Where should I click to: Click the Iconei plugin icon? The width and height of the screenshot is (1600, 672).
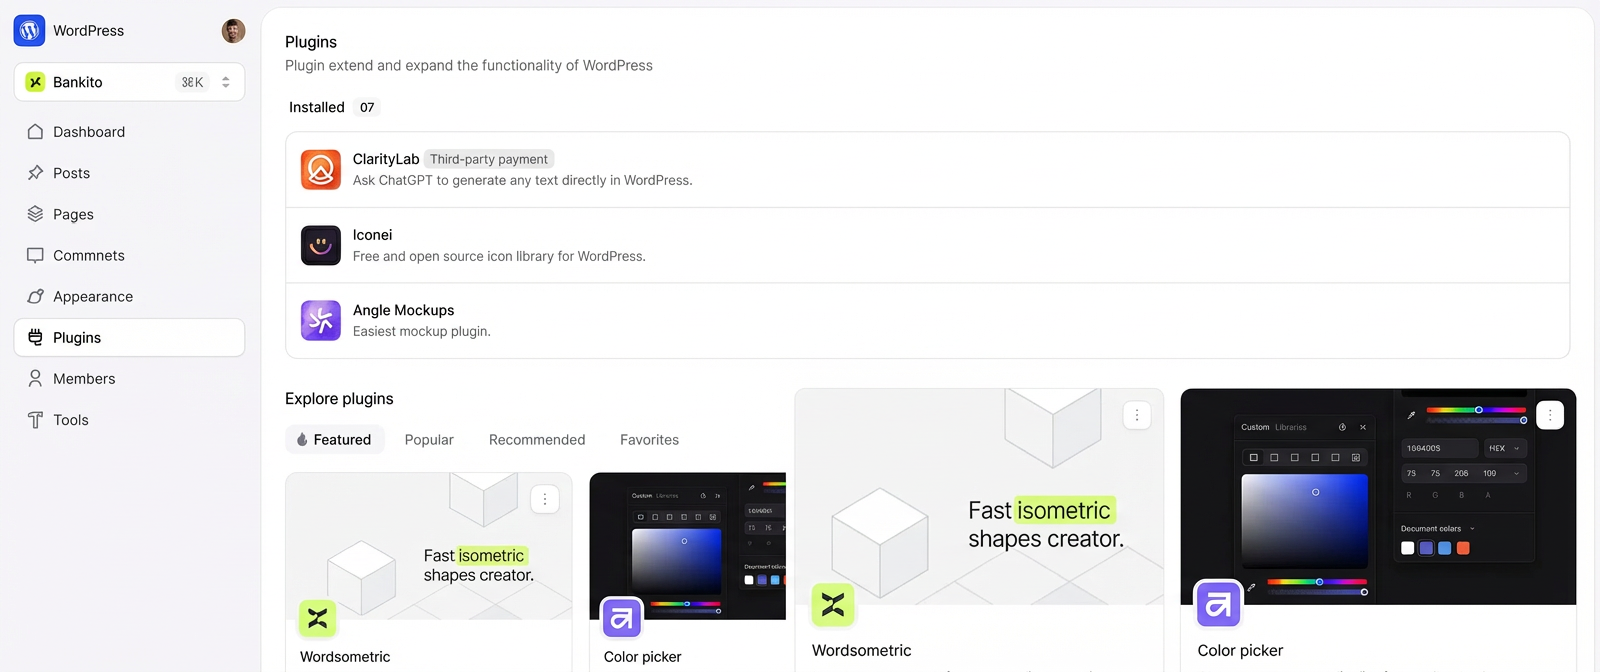pyautogui.click(x=321, y=245)
